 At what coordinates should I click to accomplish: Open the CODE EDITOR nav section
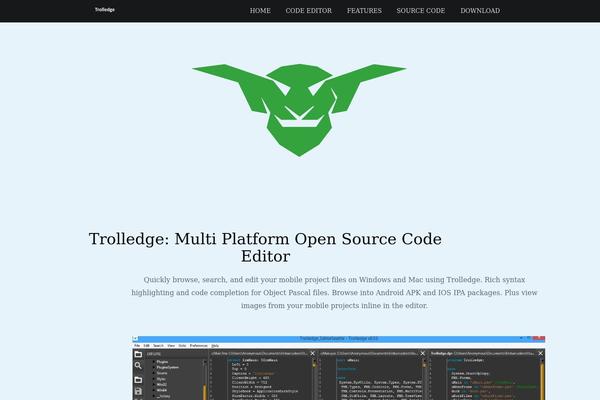pos(309,11)
